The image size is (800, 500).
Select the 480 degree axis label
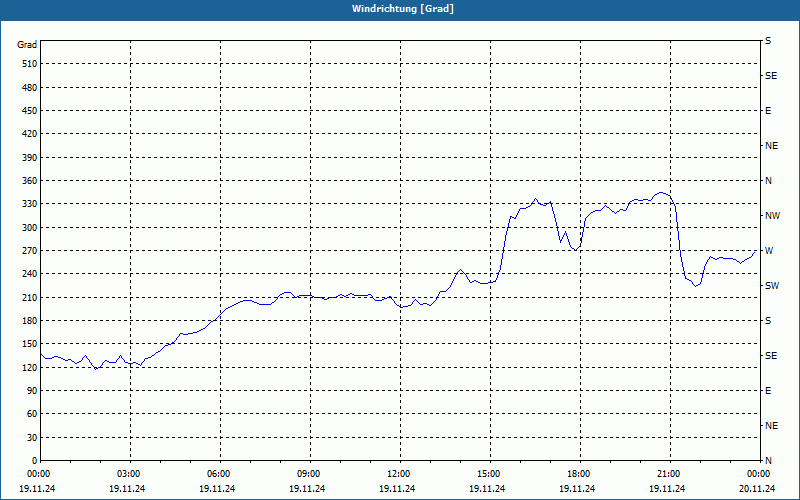click(30, 87)
